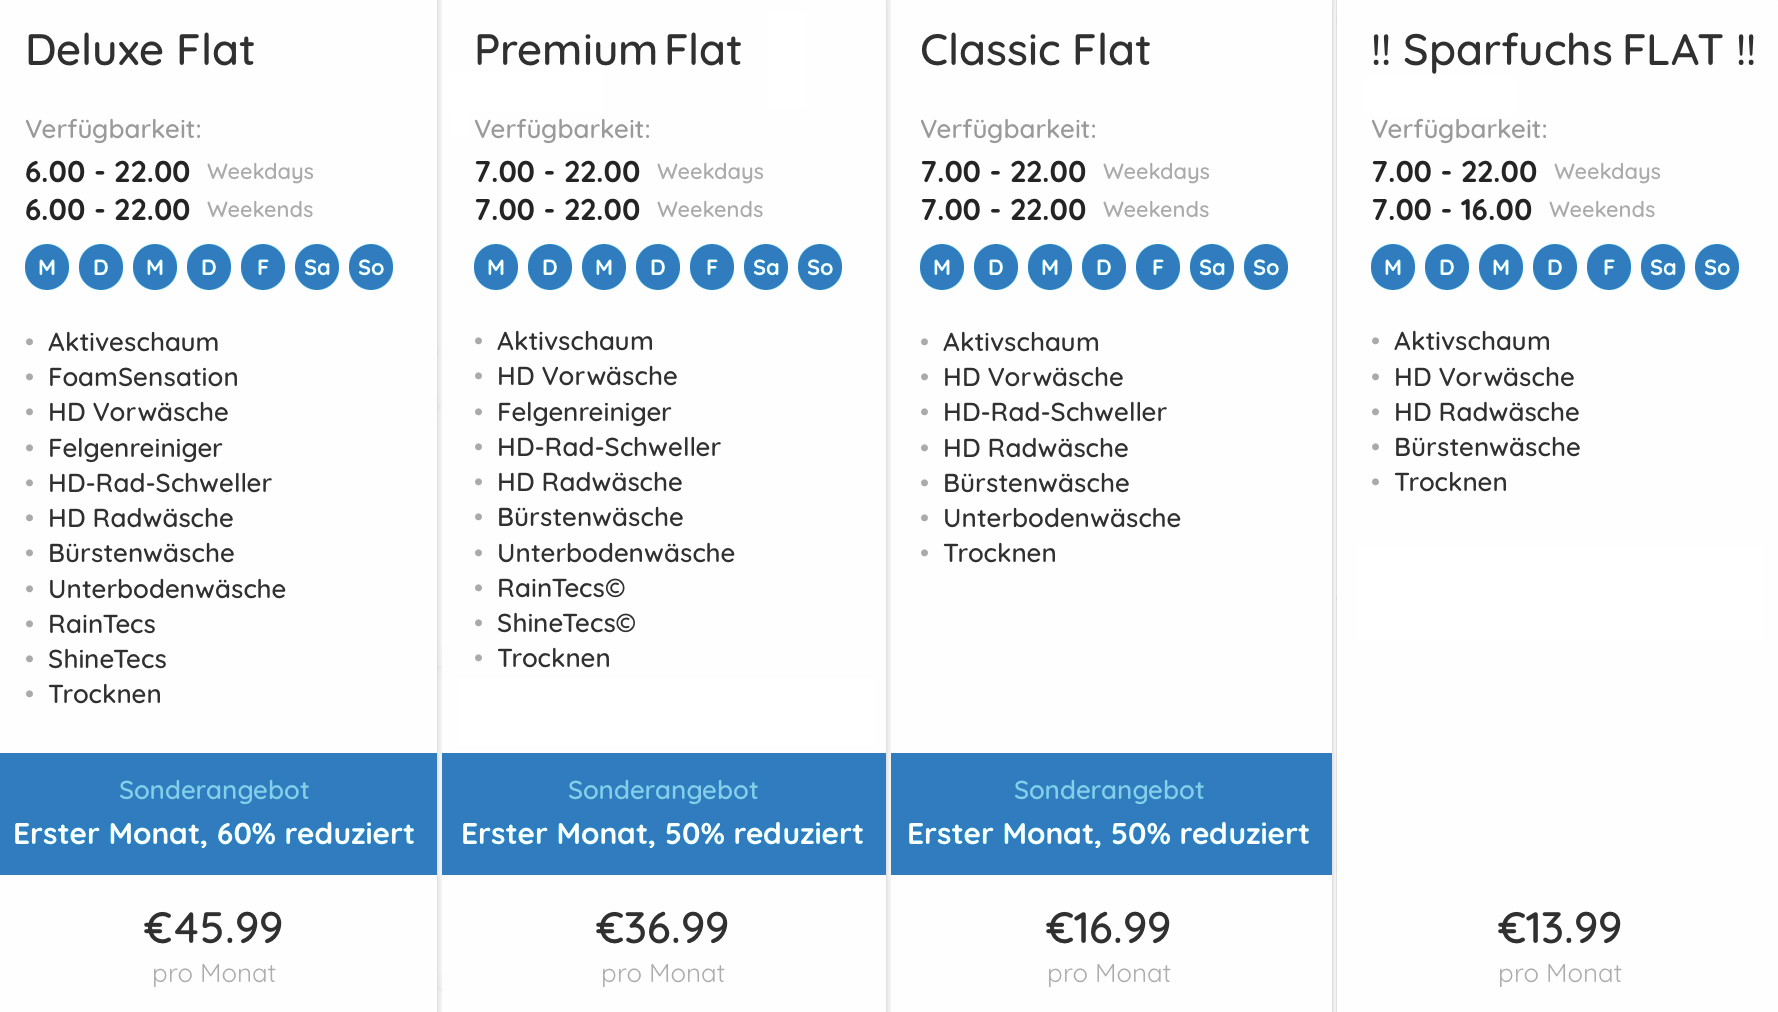Click first M day badge under Classic Flat

coord(942,267)
